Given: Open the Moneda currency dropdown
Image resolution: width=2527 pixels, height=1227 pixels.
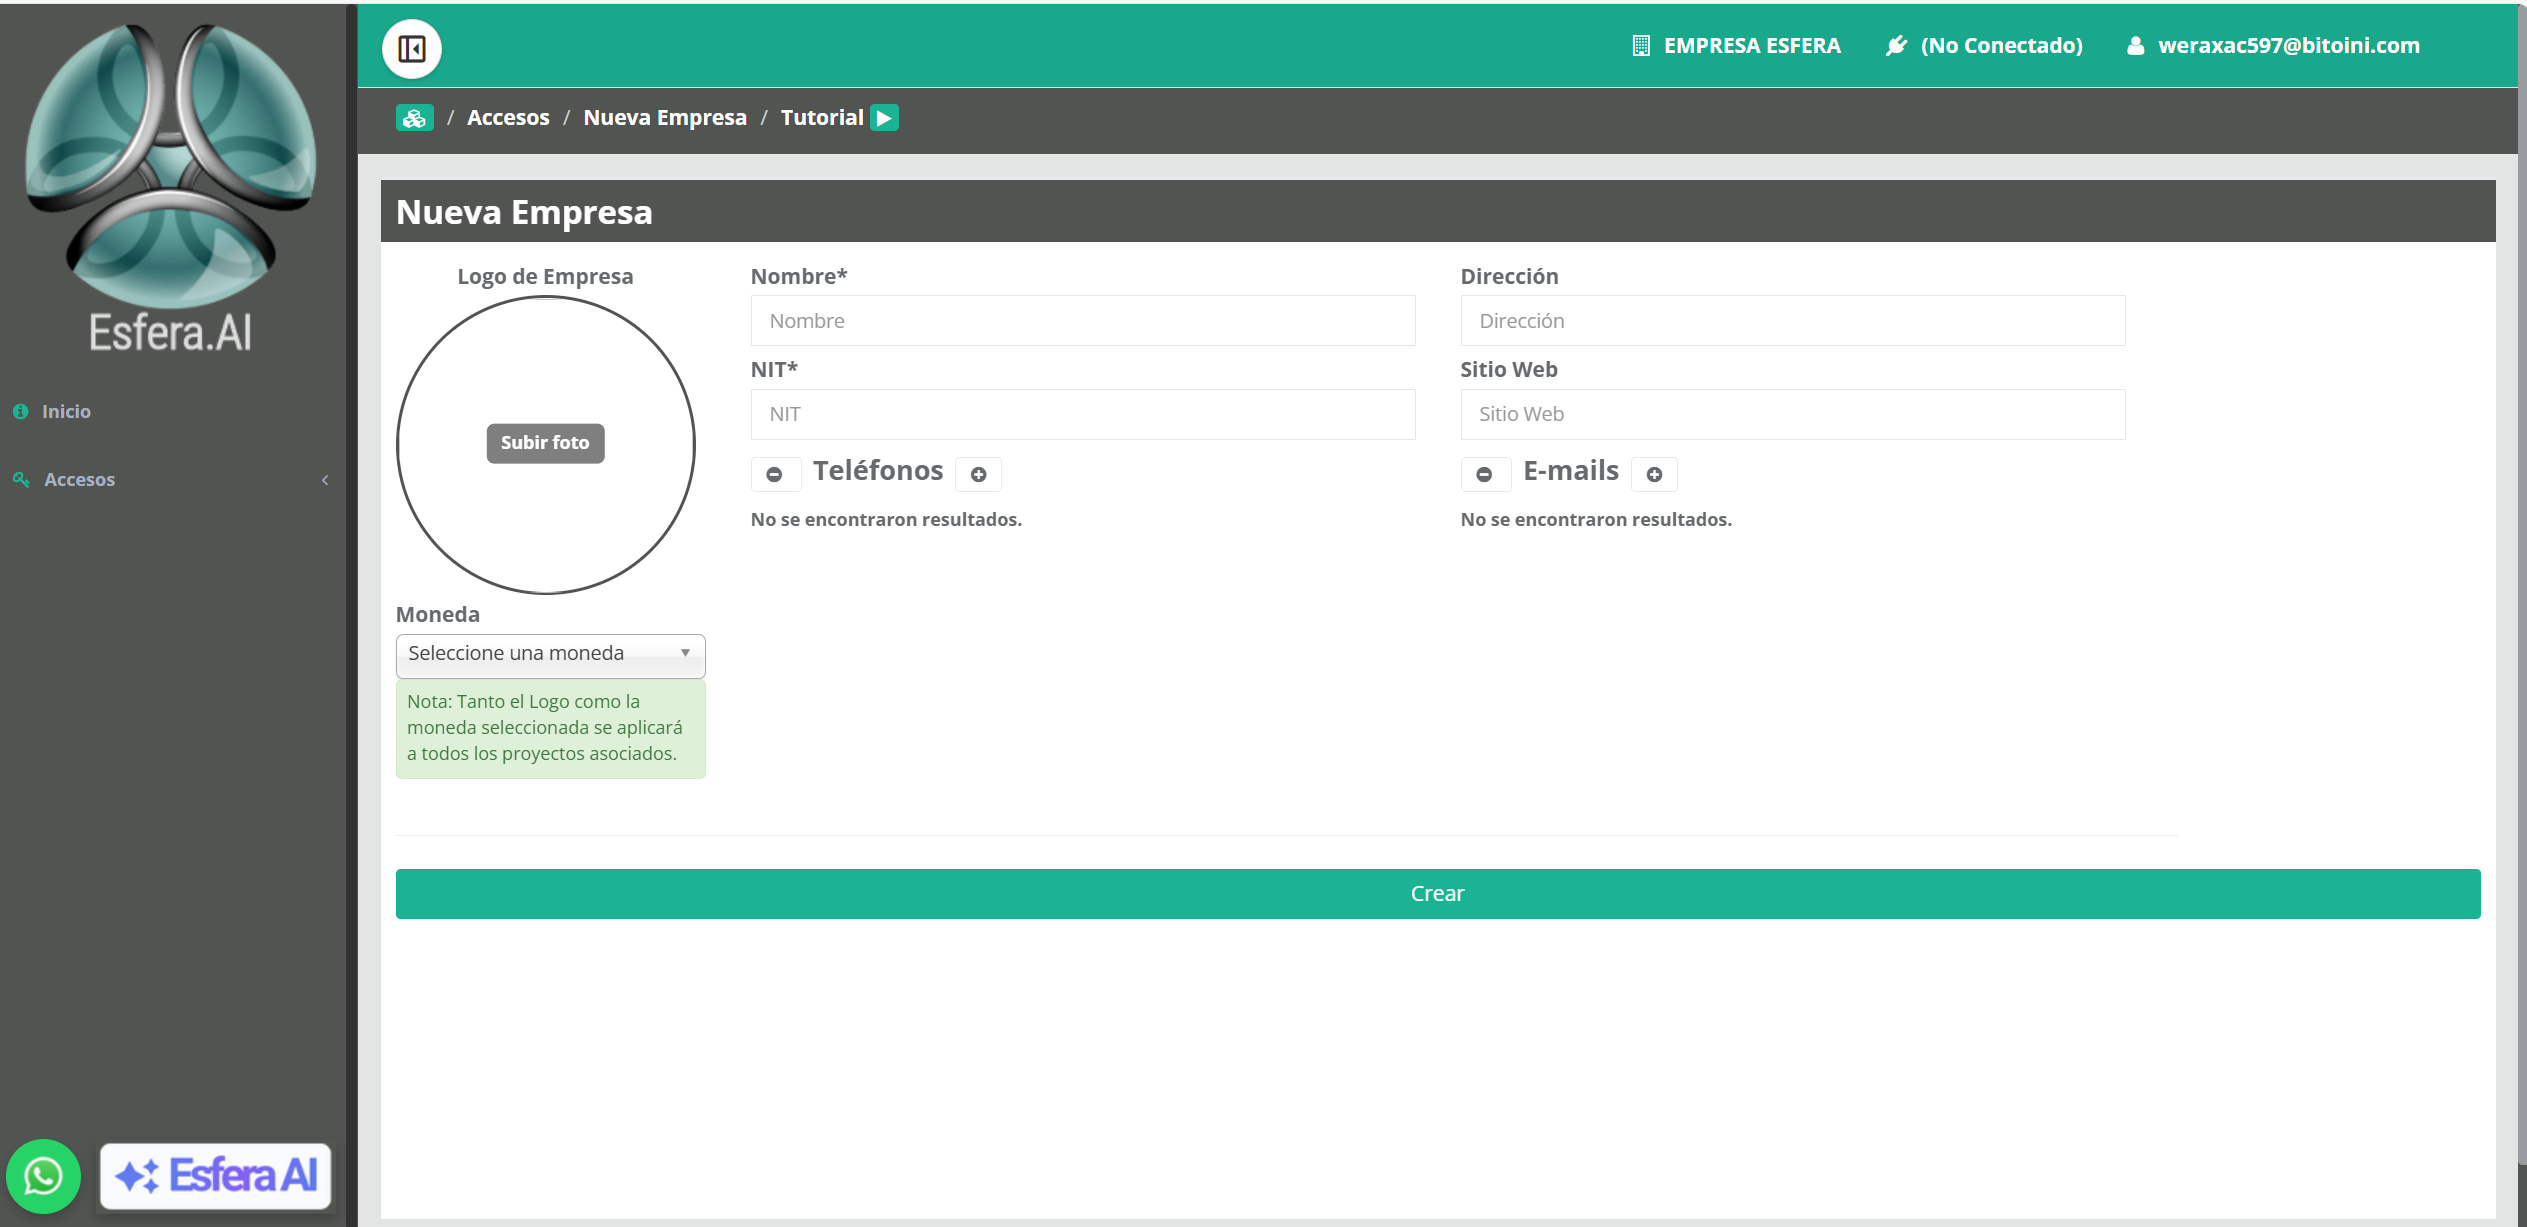Looking at the screenshot, I should point(550,654).
